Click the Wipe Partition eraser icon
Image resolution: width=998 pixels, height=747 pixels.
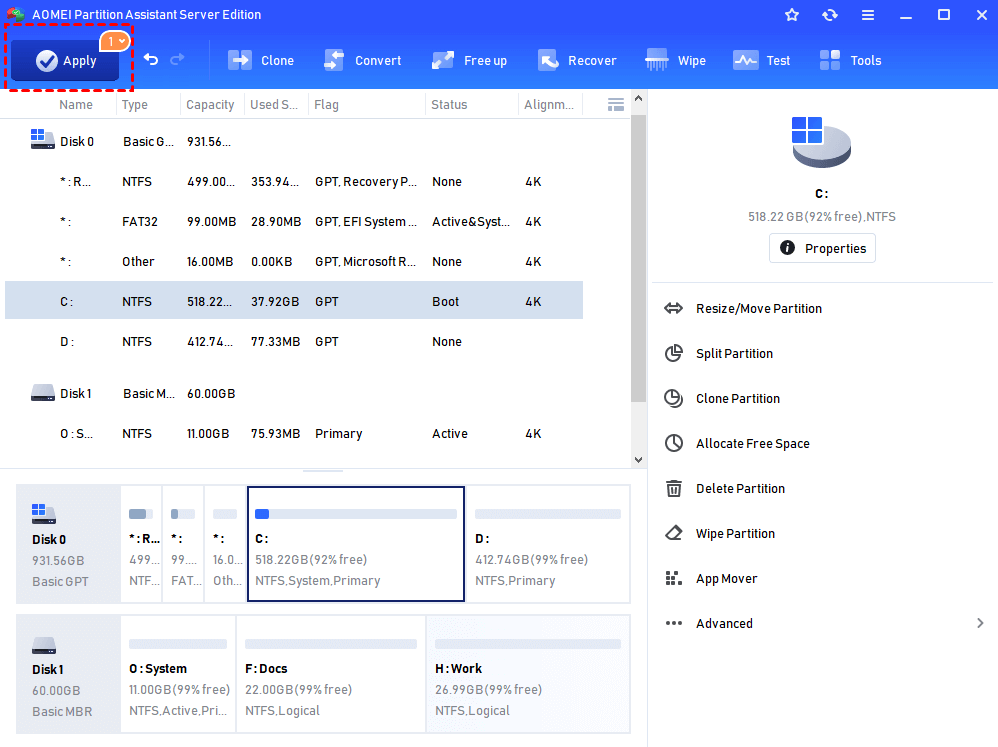[673, 533]
